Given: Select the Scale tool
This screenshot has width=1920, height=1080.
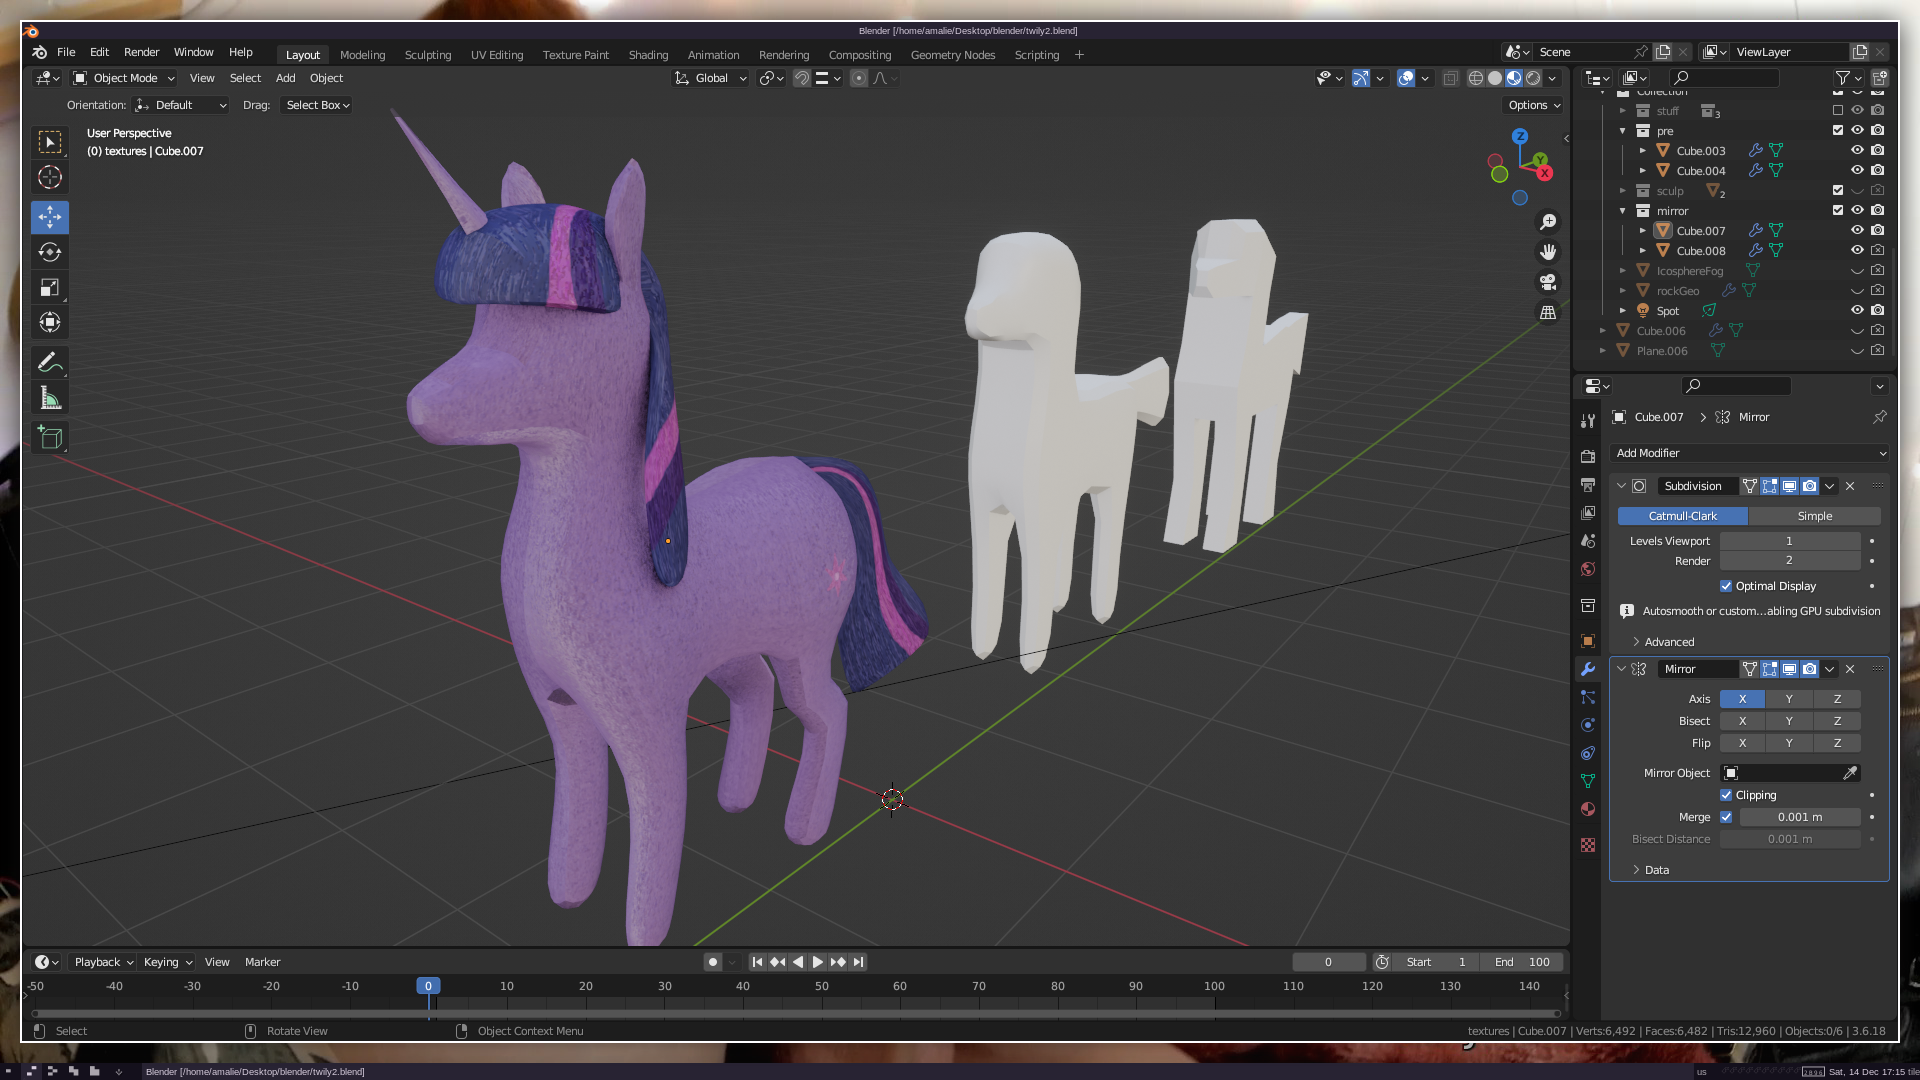Looking at the screenshot, I should click(x=50, y=288).
